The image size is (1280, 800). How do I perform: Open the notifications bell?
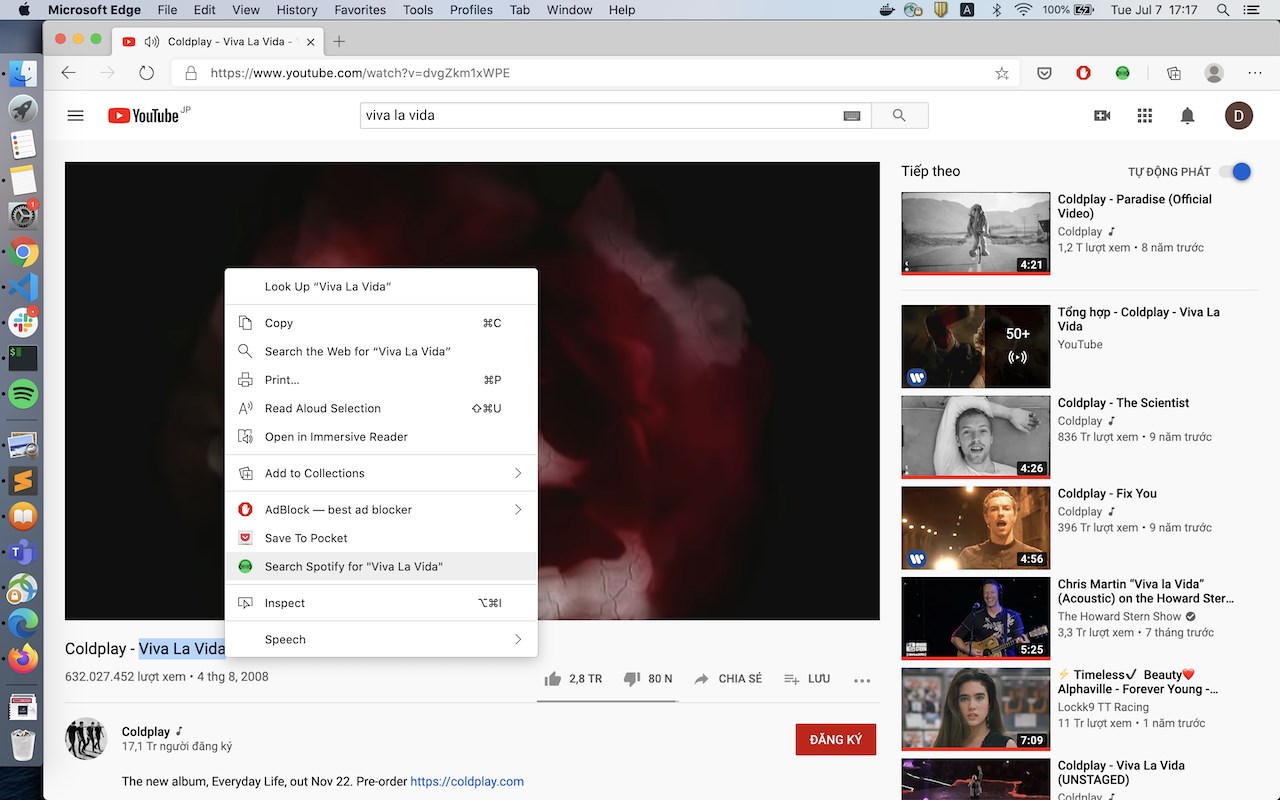[x=1187, y=116]
